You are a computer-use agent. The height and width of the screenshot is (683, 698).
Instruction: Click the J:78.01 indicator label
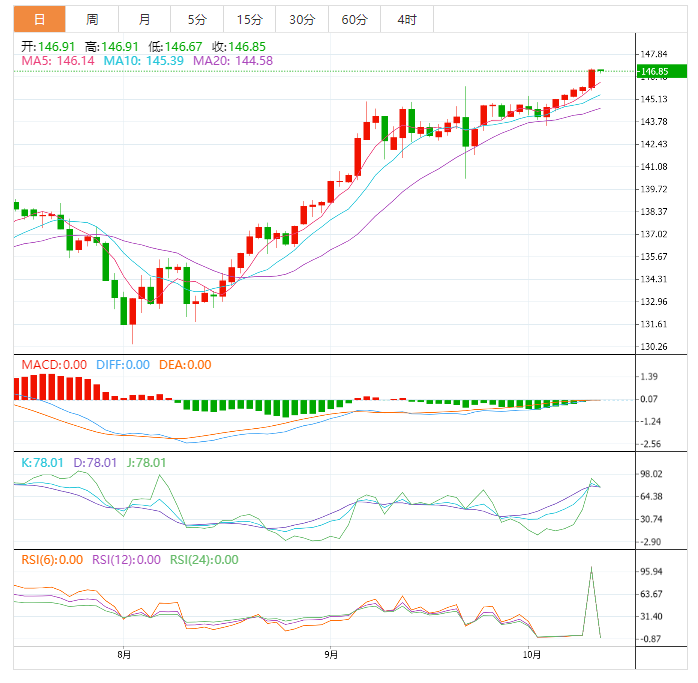(146, 463)
